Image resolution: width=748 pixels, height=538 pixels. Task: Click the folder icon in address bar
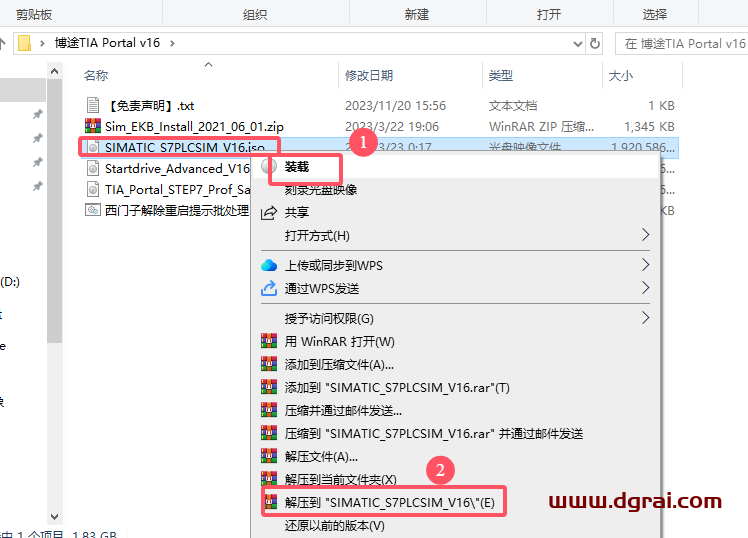[24, 43]
